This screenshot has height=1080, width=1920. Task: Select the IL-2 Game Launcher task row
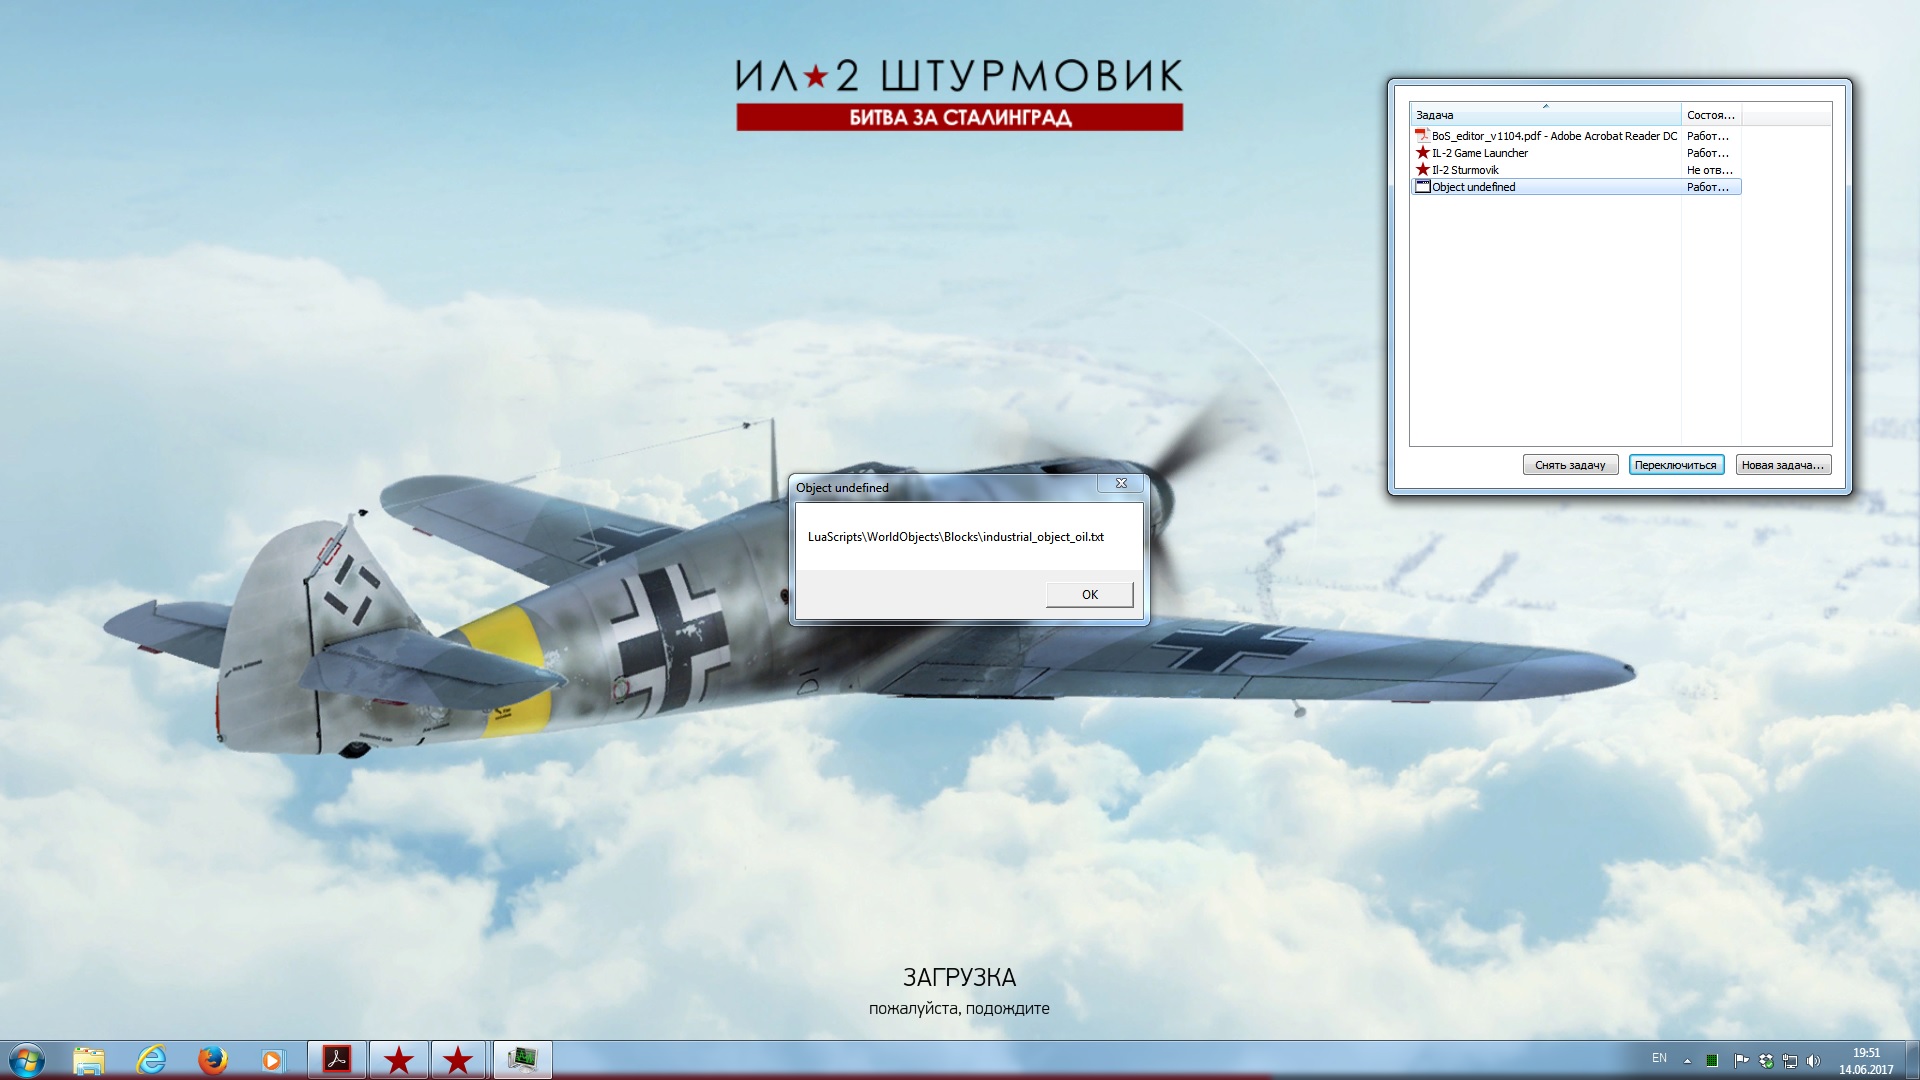click(x=1576, y=153)
